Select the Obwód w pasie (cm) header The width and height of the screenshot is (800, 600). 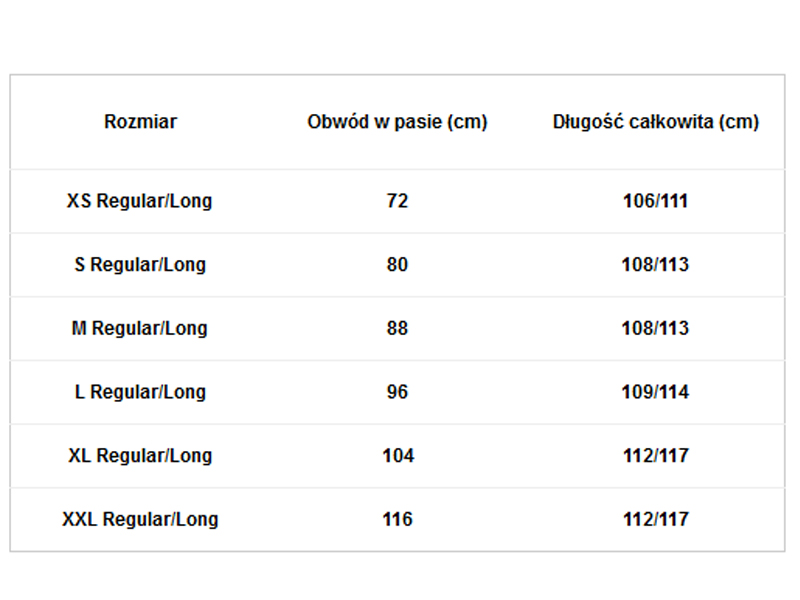(x=397, y=122)
